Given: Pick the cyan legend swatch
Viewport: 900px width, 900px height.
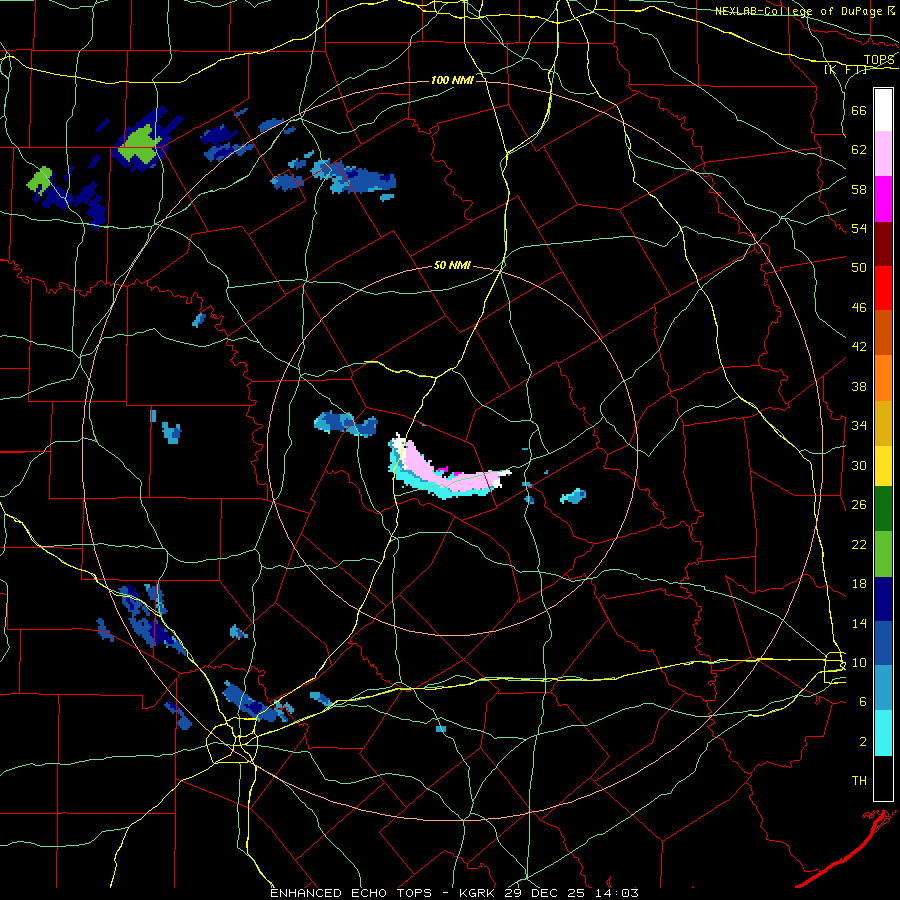Looking at the screenshot, I should 883,733.
